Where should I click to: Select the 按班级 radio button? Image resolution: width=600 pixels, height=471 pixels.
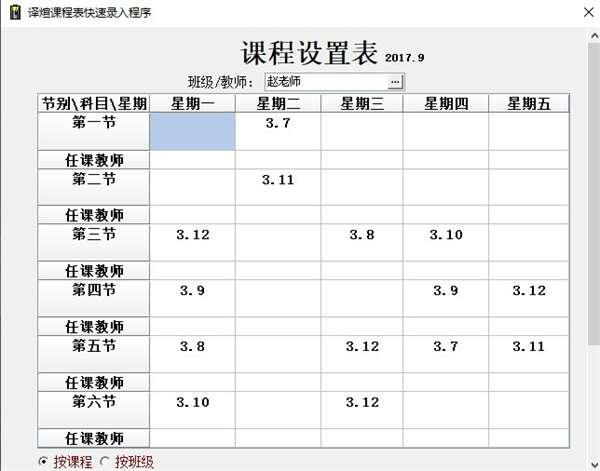(105, 461)
